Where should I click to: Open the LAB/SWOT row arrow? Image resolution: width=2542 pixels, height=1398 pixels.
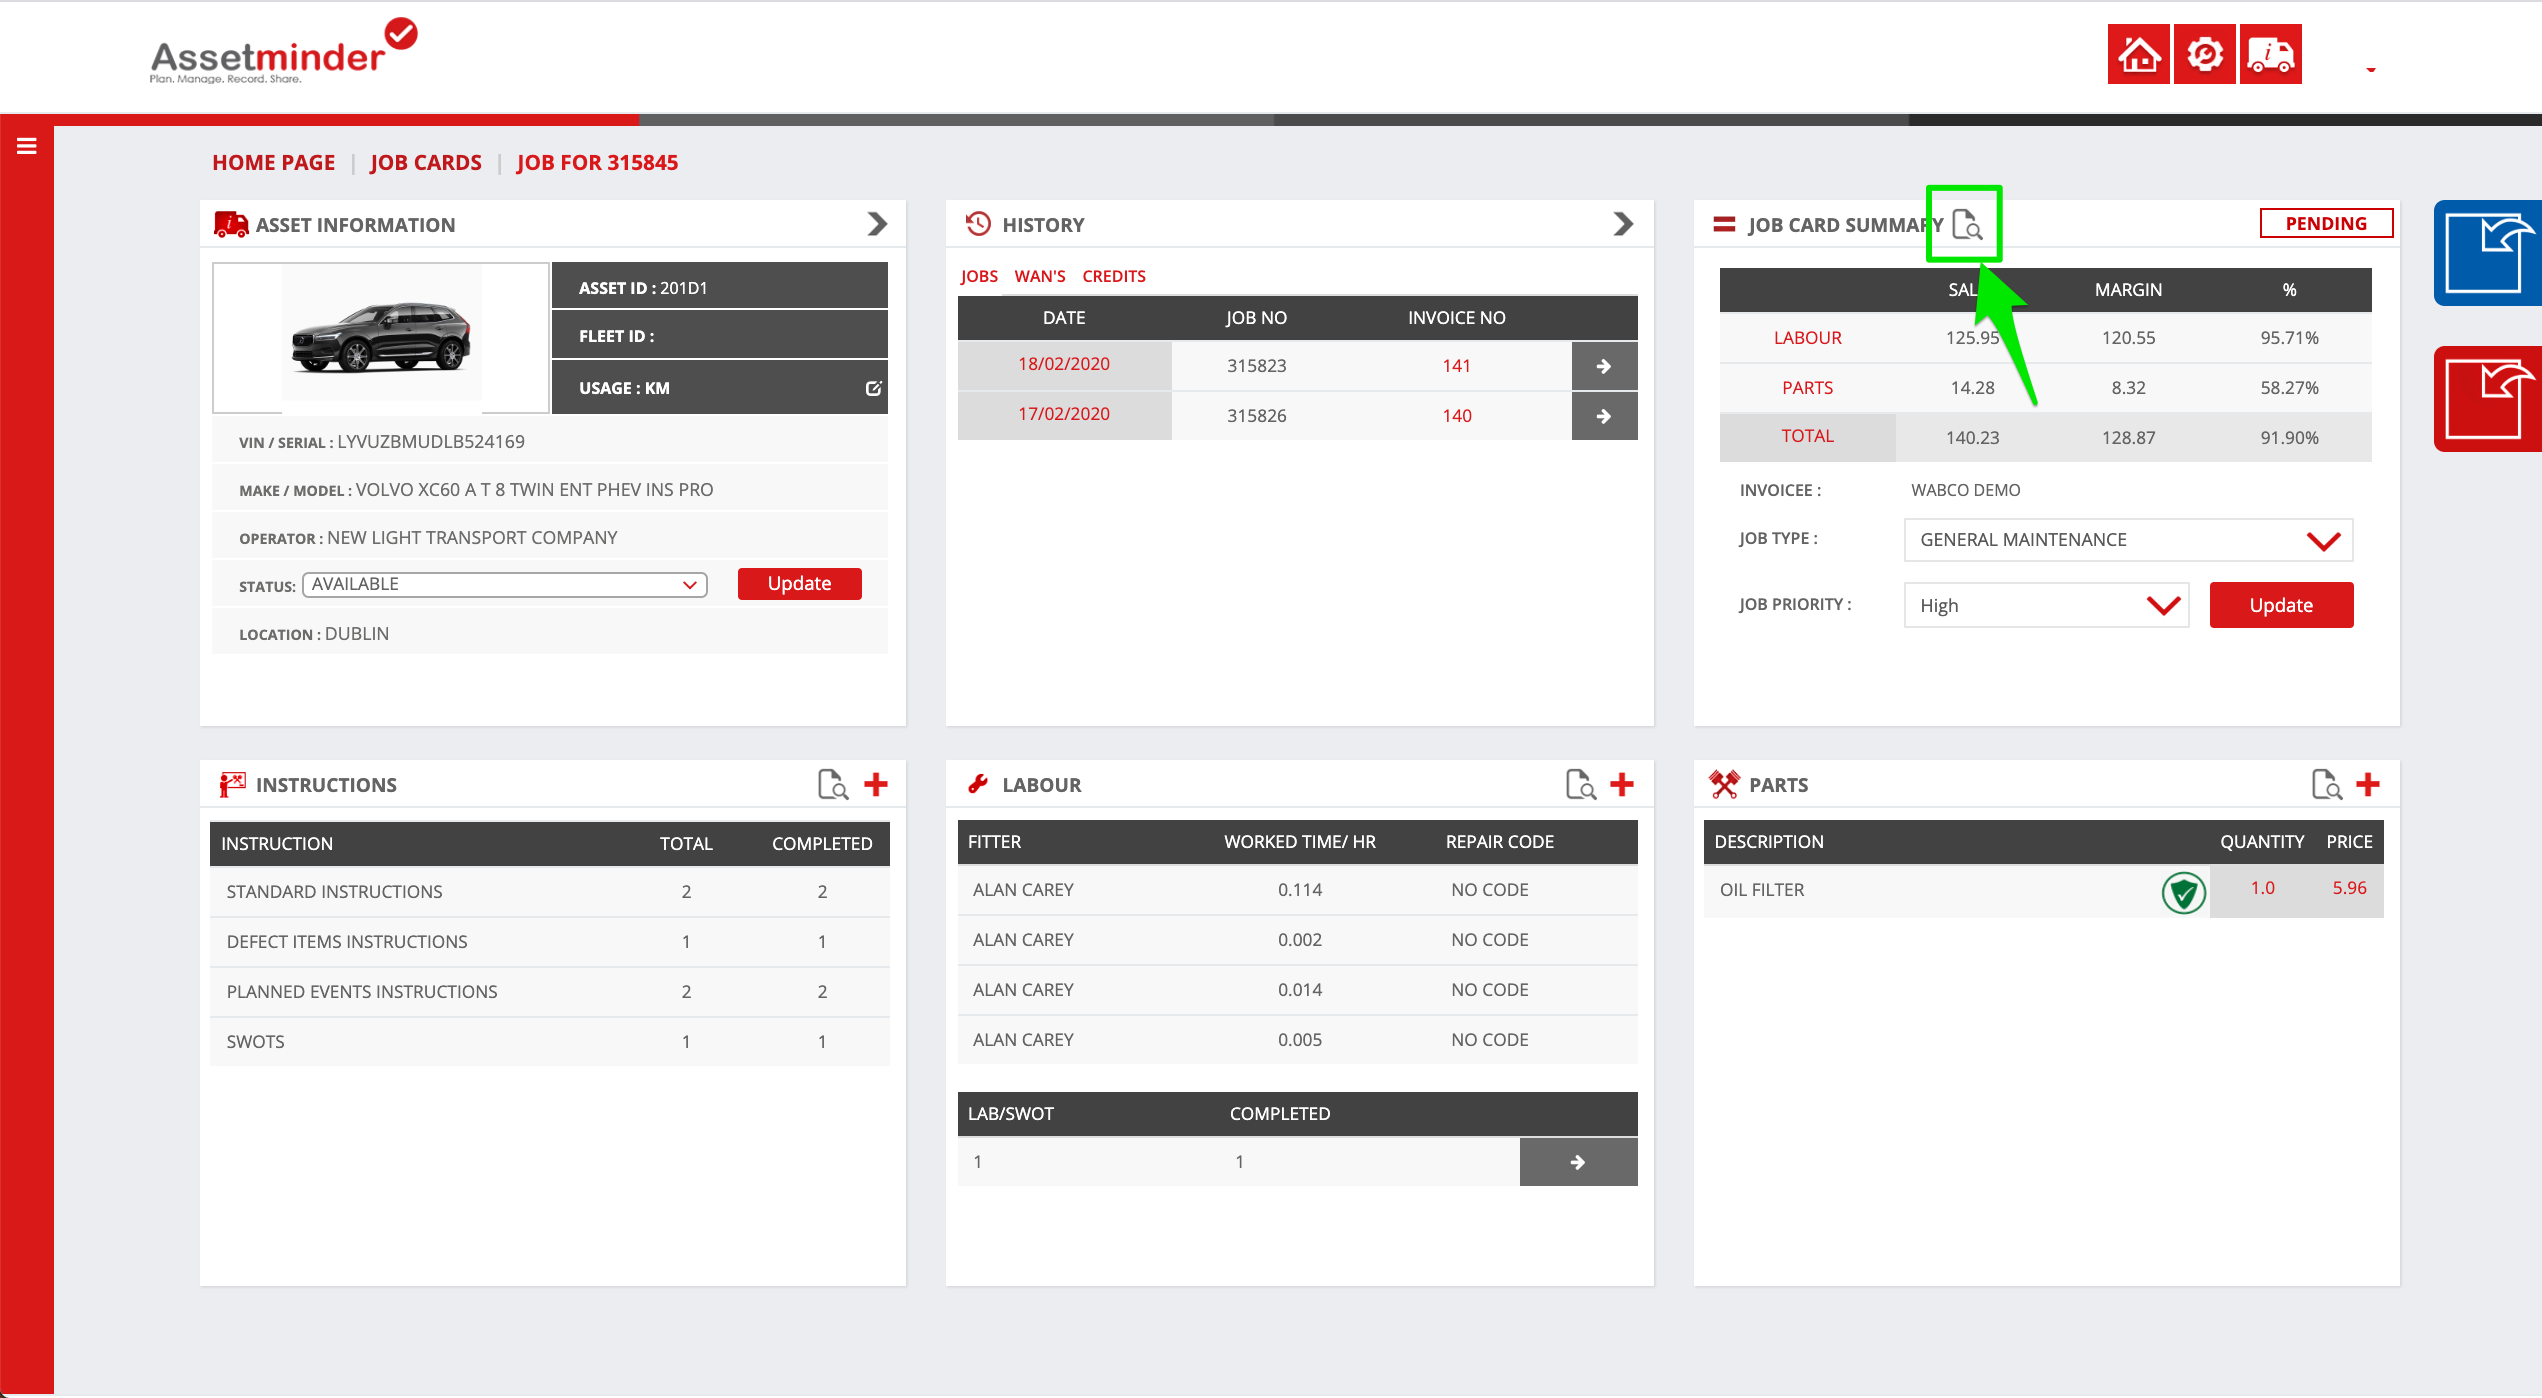(1578, 1162)
